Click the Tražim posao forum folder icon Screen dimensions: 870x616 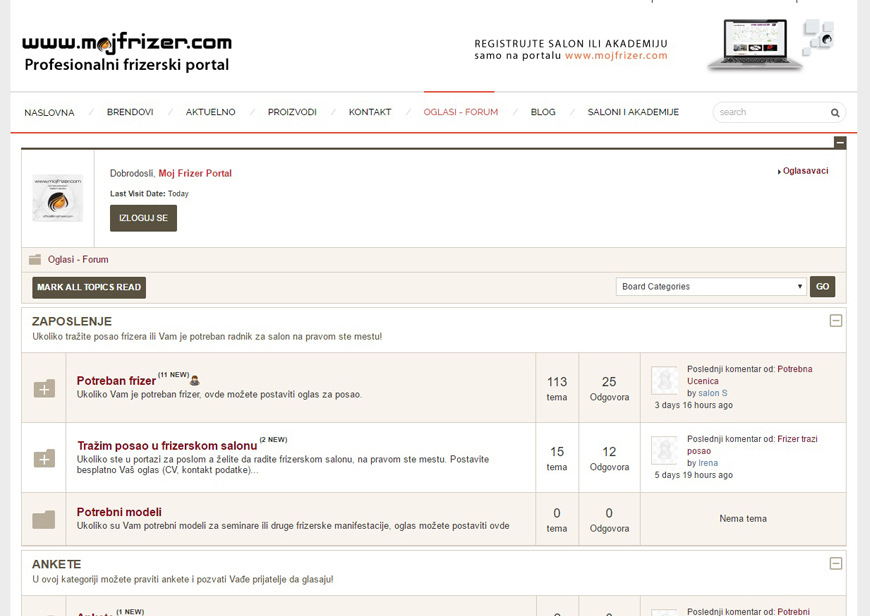pos(44,458)
